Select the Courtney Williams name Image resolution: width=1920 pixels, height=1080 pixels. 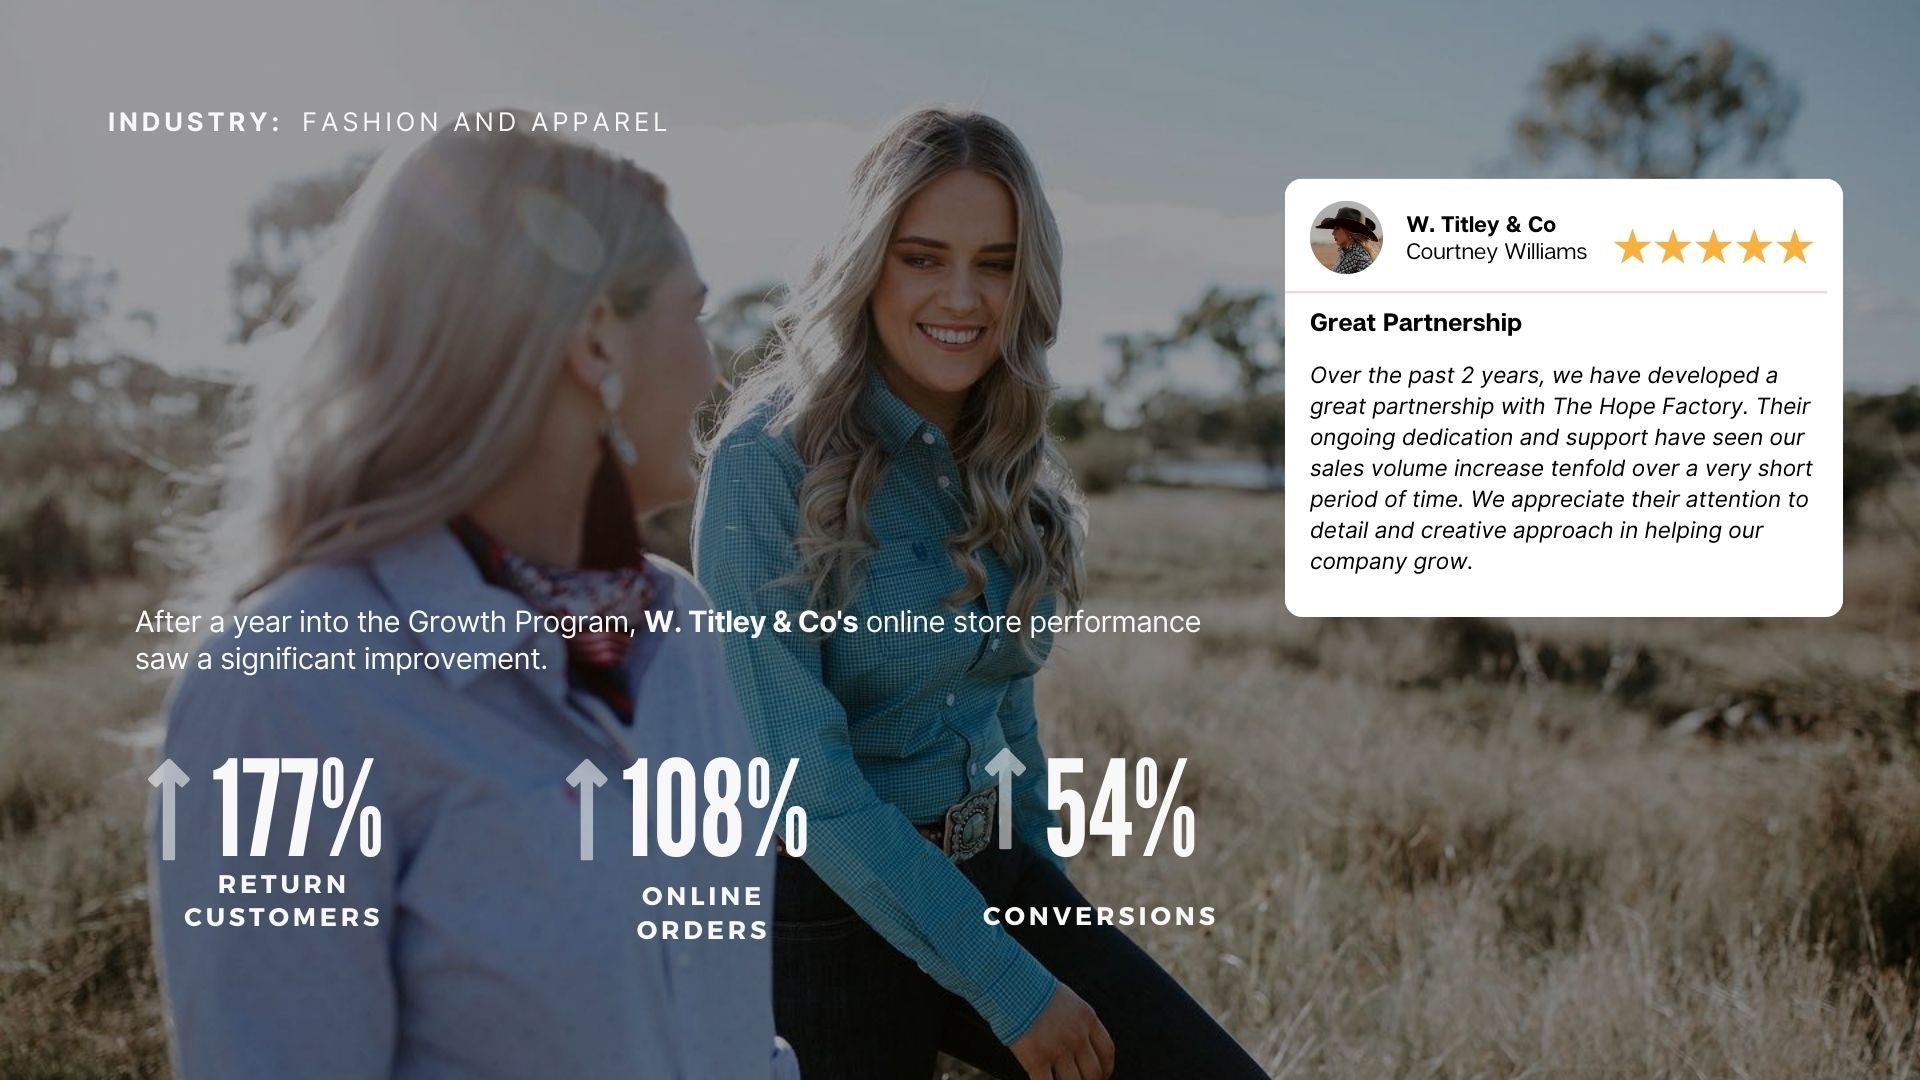(1496, 252)
